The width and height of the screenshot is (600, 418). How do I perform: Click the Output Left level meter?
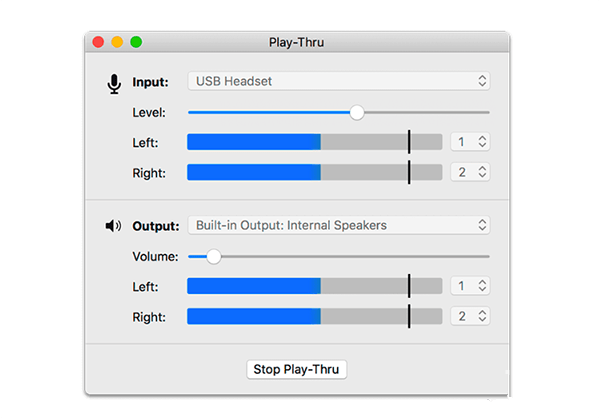[314, 286]
